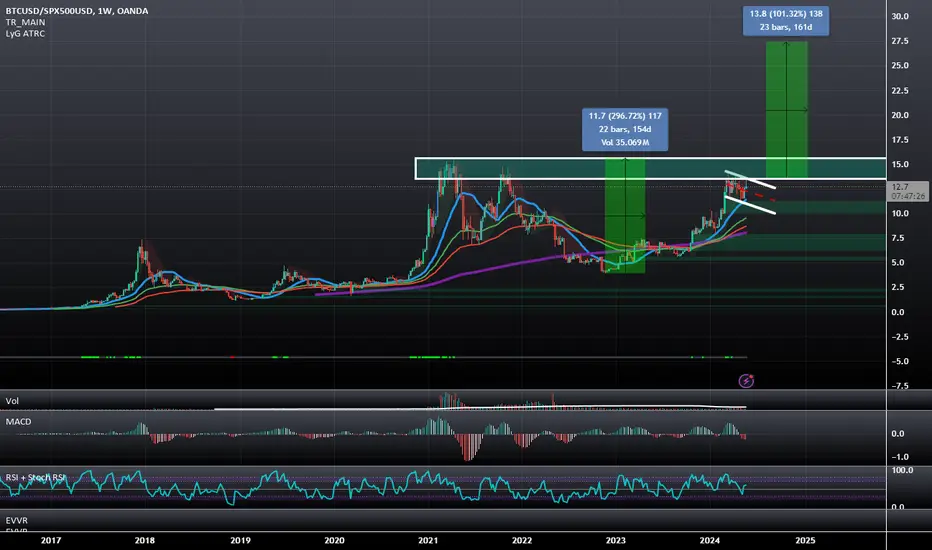This screenshot has height=550, width=932.
Task: Click the 30.0 price axis label
Action: pos(900,16)
